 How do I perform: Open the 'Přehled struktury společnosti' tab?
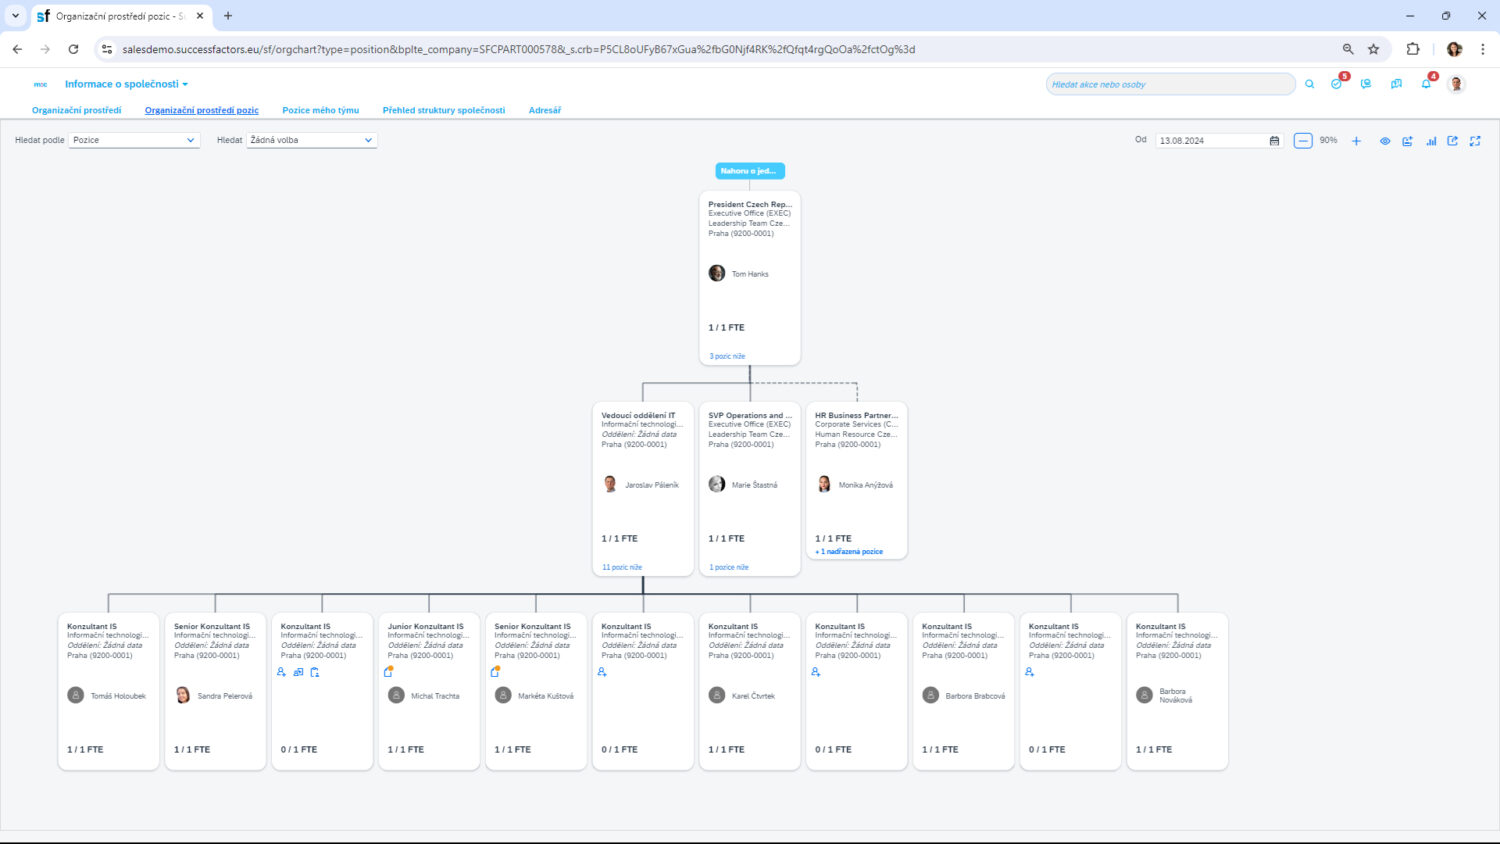(x=443, y=110)
